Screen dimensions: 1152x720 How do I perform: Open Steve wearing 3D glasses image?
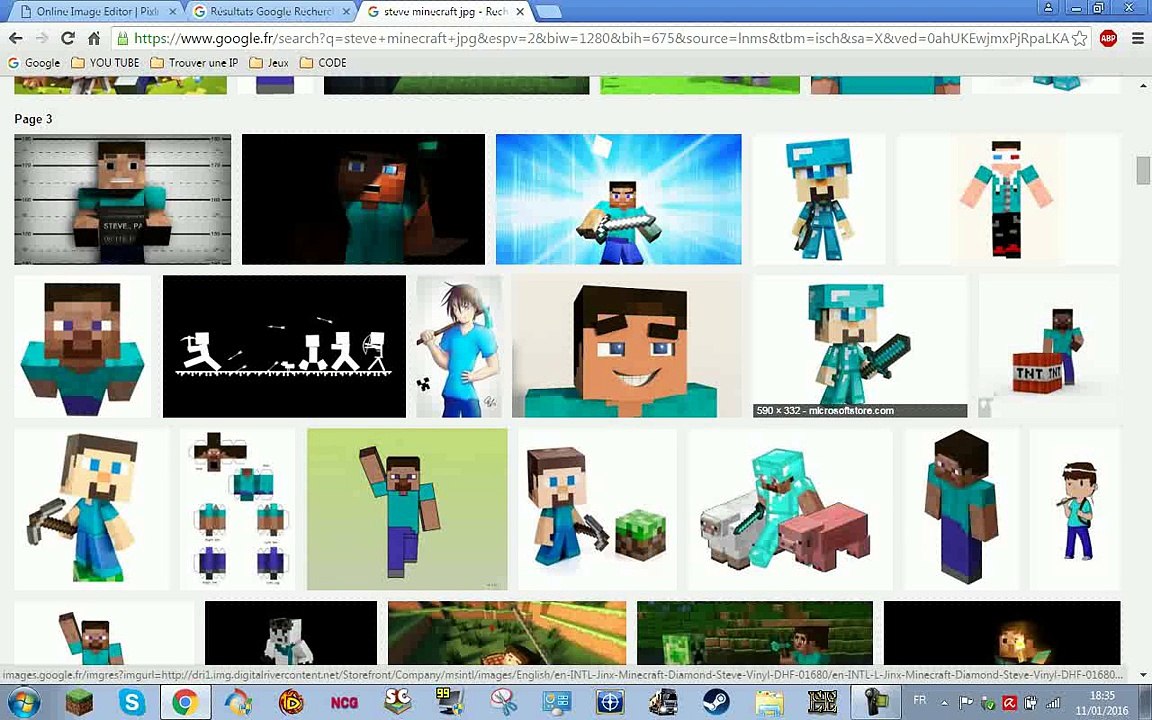pos(1008,199)
